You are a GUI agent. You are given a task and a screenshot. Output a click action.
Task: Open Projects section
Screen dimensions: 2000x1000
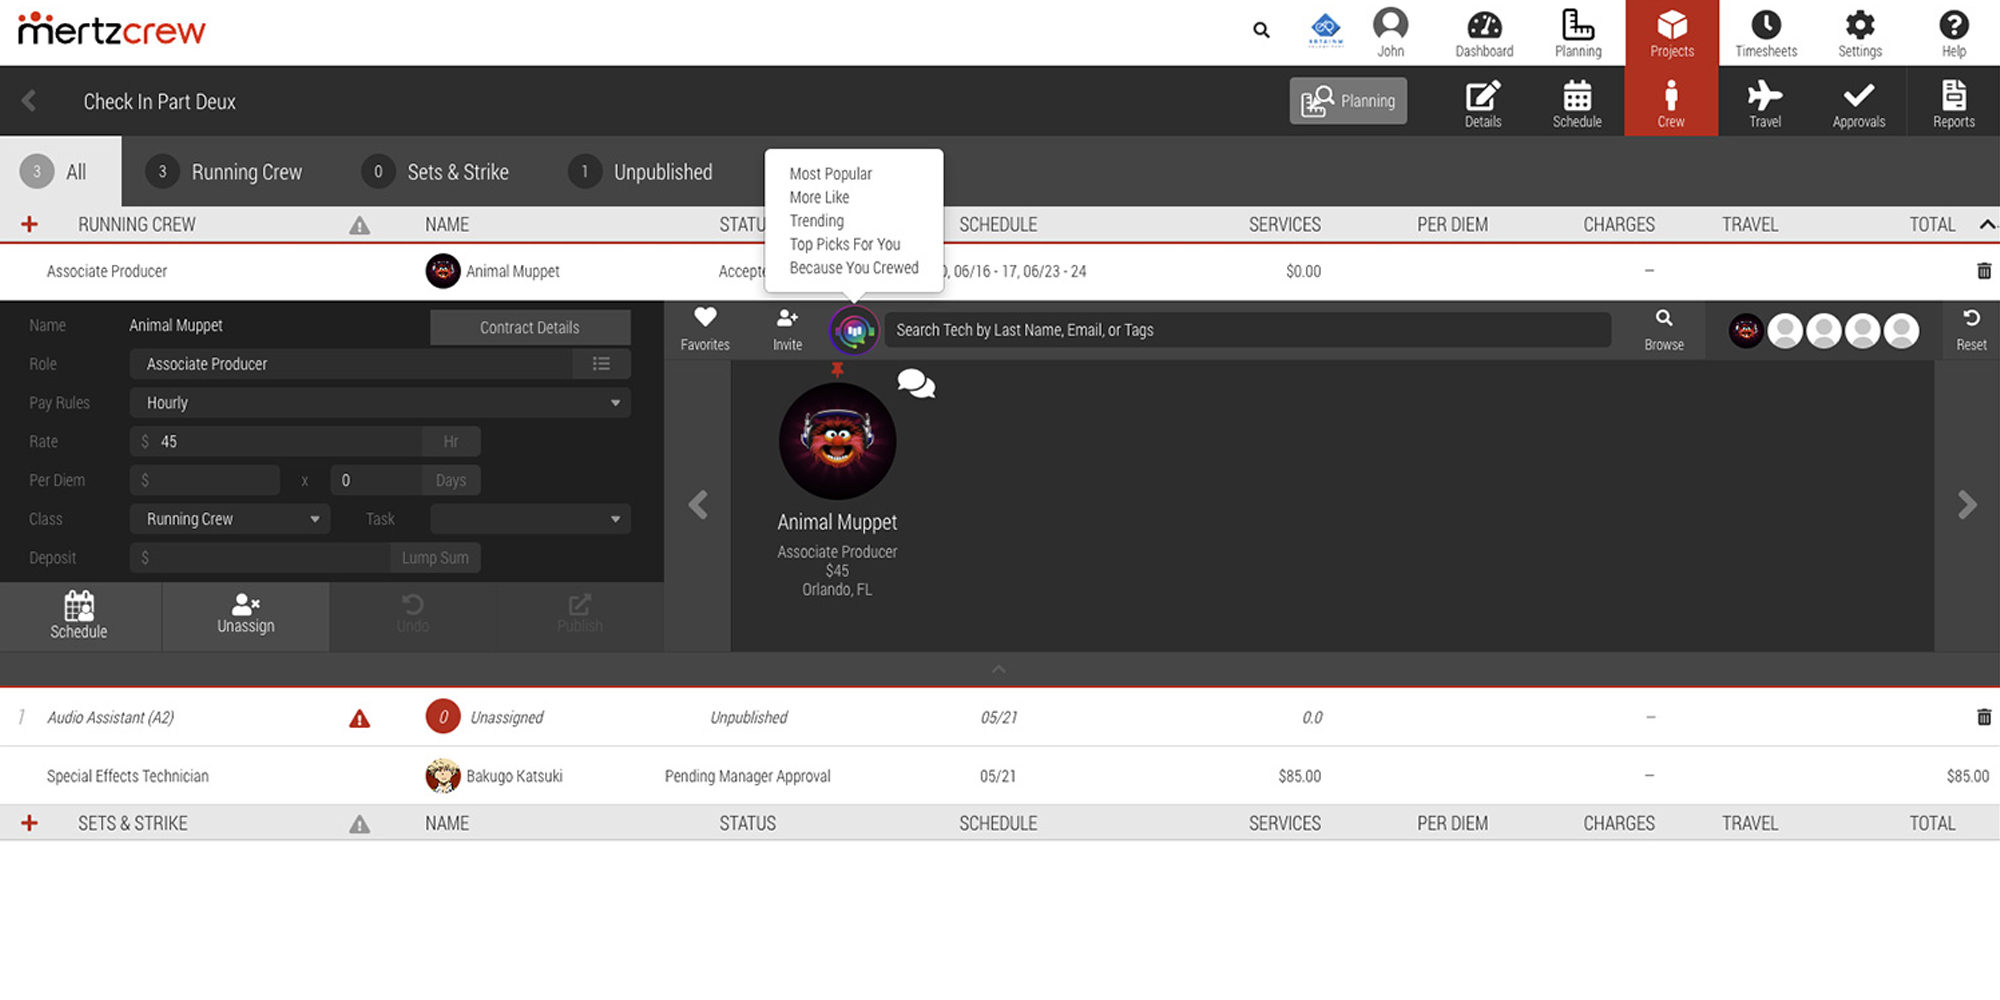(x=1672, y=33)
